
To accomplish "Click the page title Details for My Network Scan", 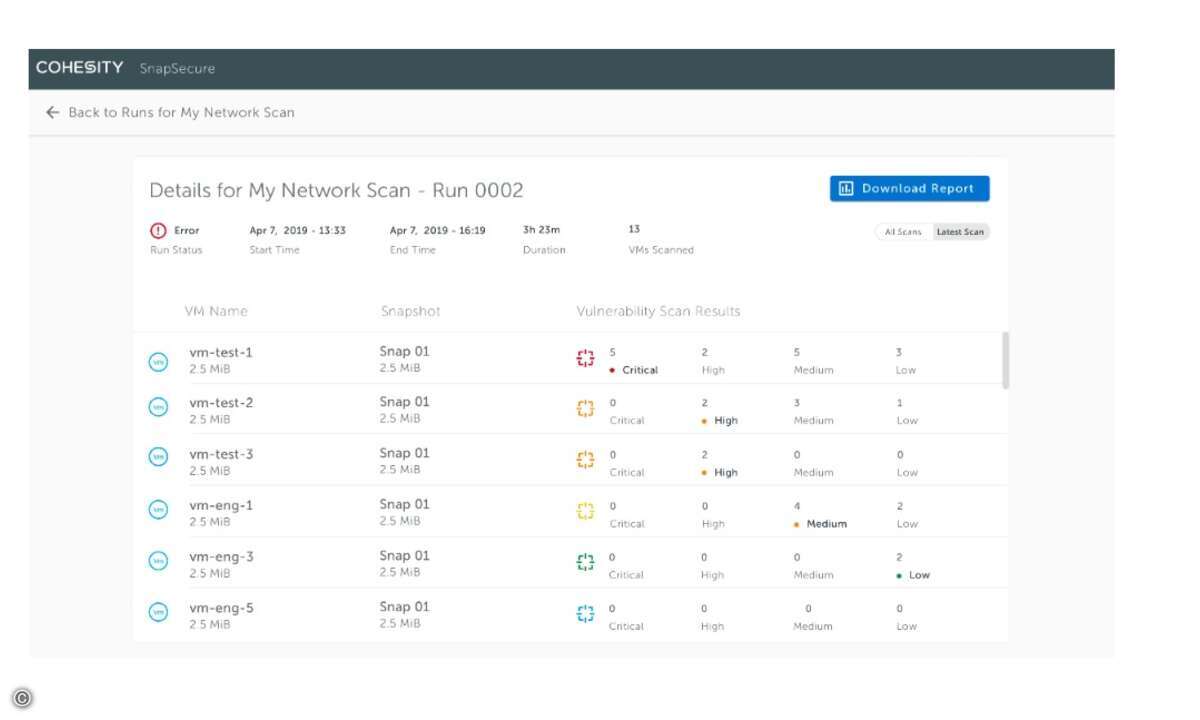I will point(336,190).
